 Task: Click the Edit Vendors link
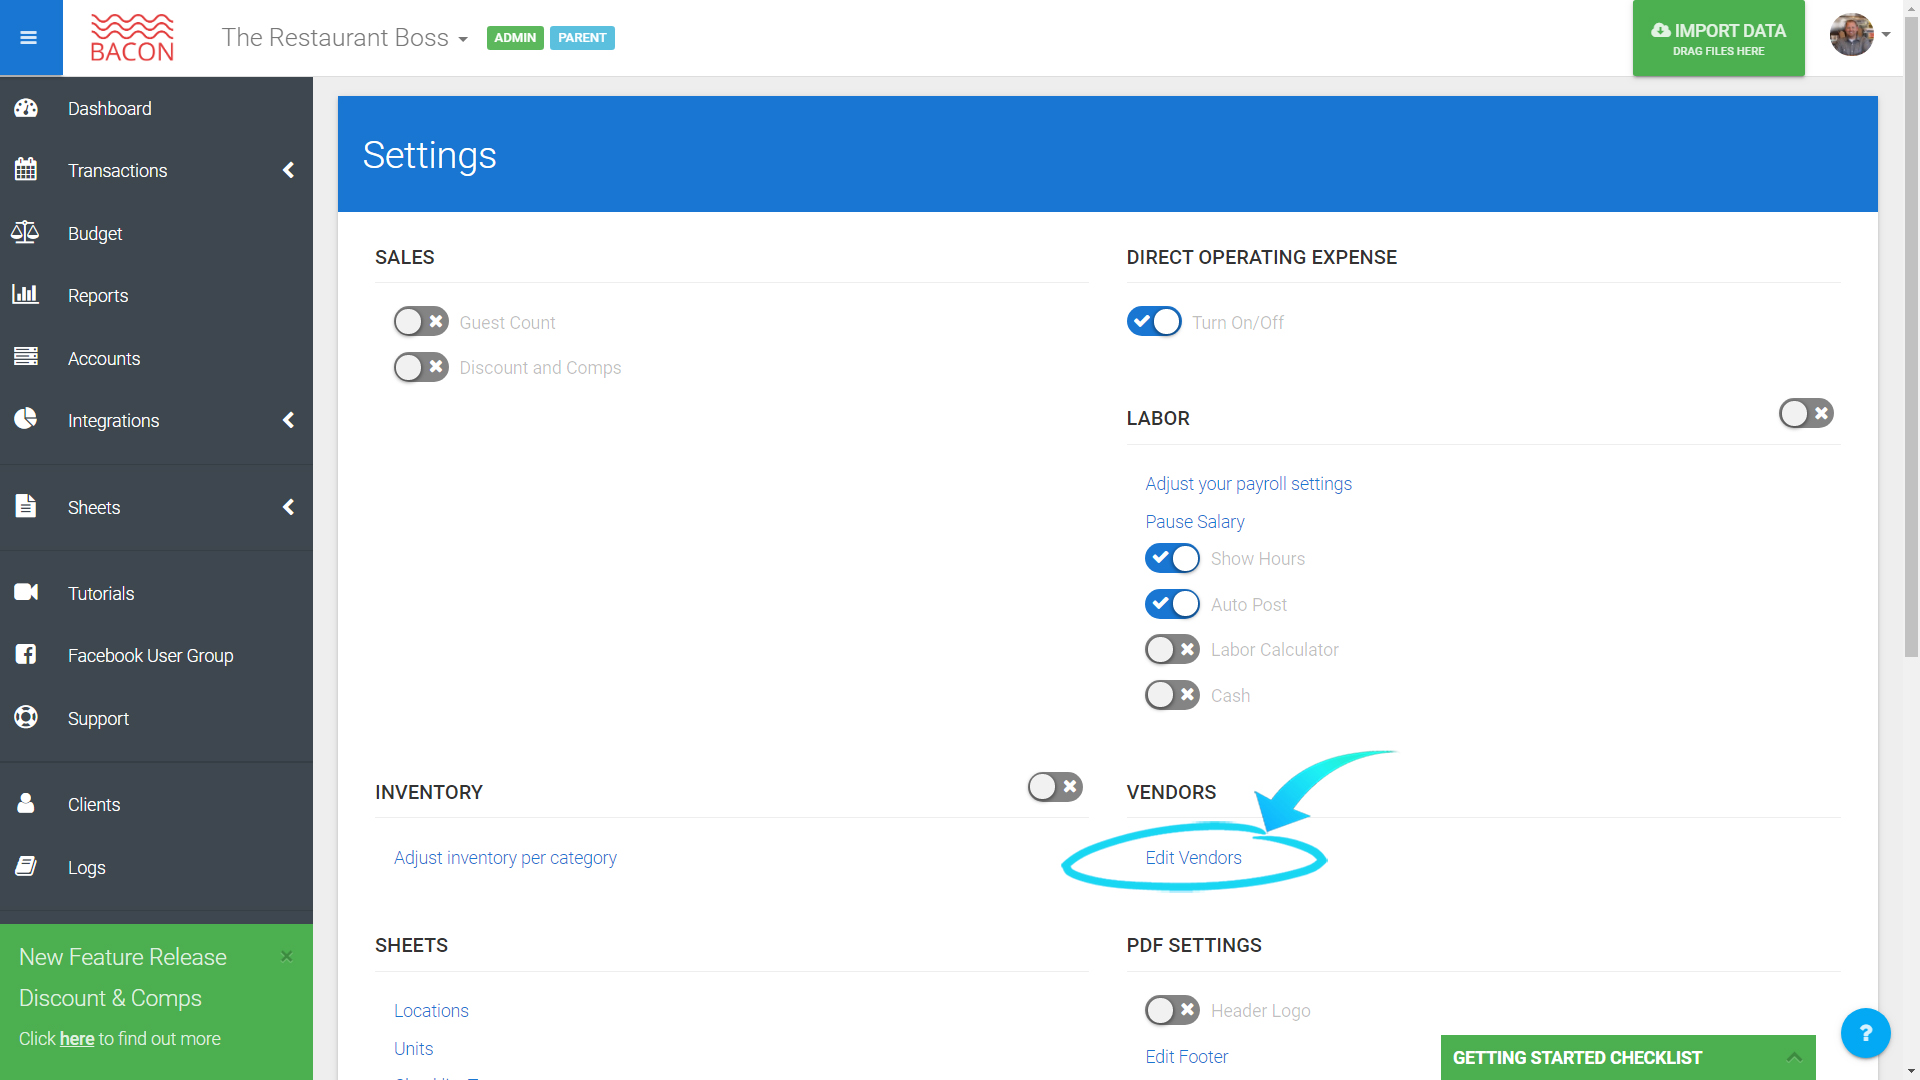point(1193,858)
